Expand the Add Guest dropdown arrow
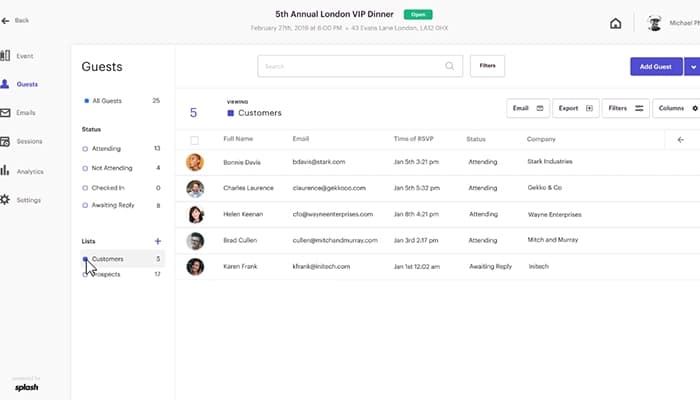This screenshot has height=400, width=700. (x=692, y=66)
